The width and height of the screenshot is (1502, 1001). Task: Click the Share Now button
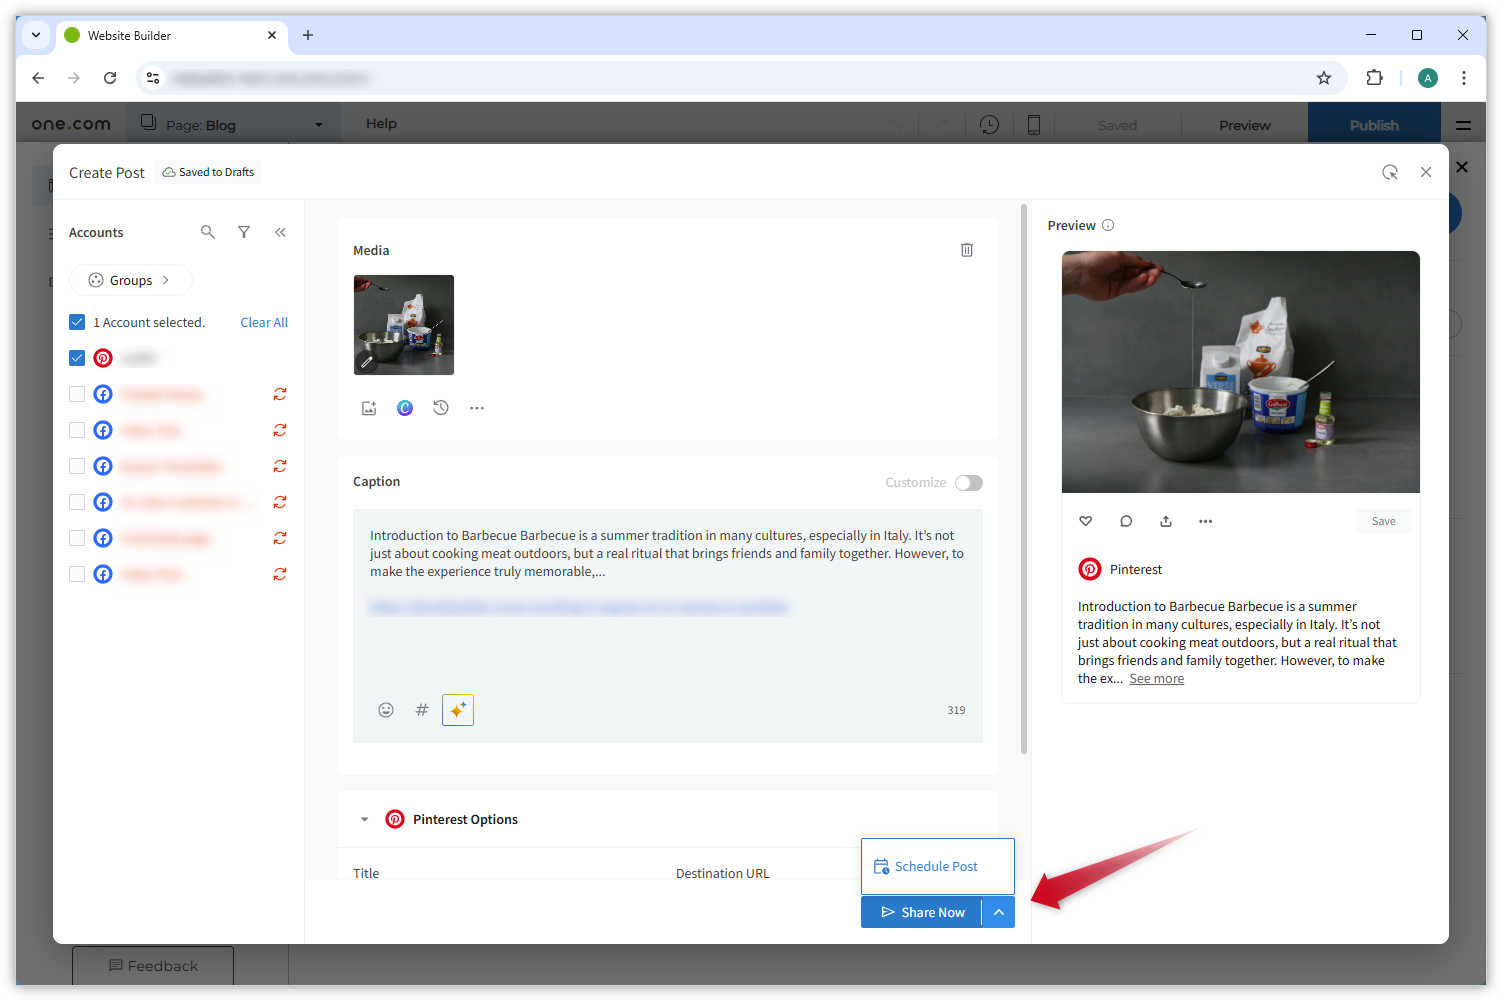coord(920,911)
